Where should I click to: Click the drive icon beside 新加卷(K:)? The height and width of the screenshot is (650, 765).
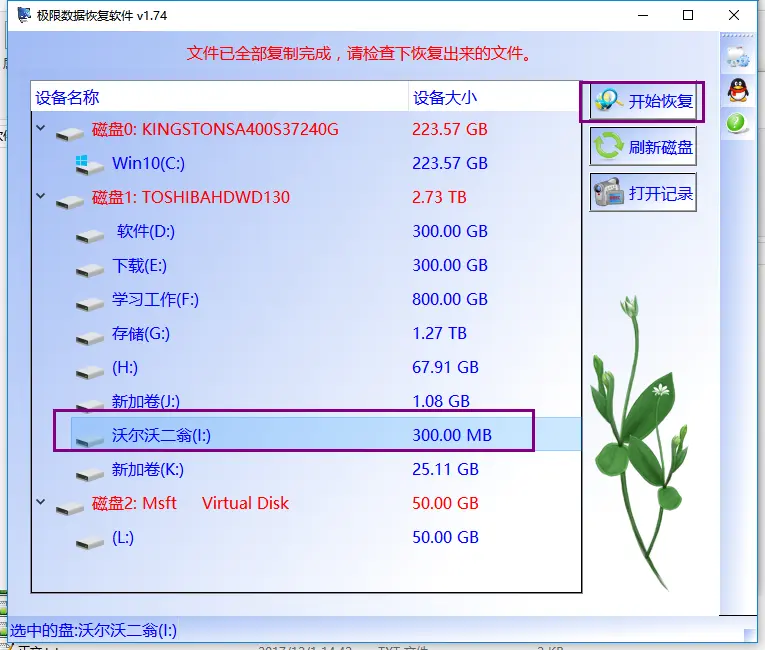(x=90, y=474)
